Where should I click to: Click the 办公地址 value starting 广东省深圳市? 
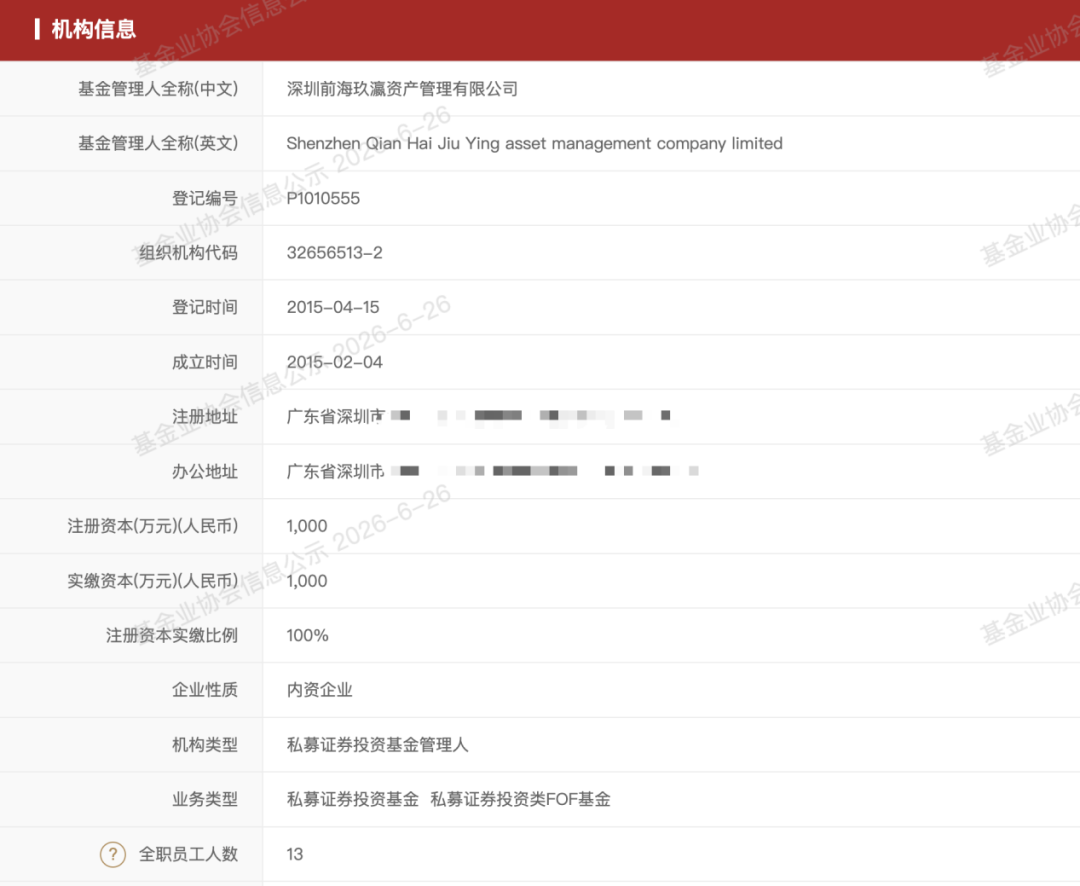pyautogui.click(x=493, y=471)
